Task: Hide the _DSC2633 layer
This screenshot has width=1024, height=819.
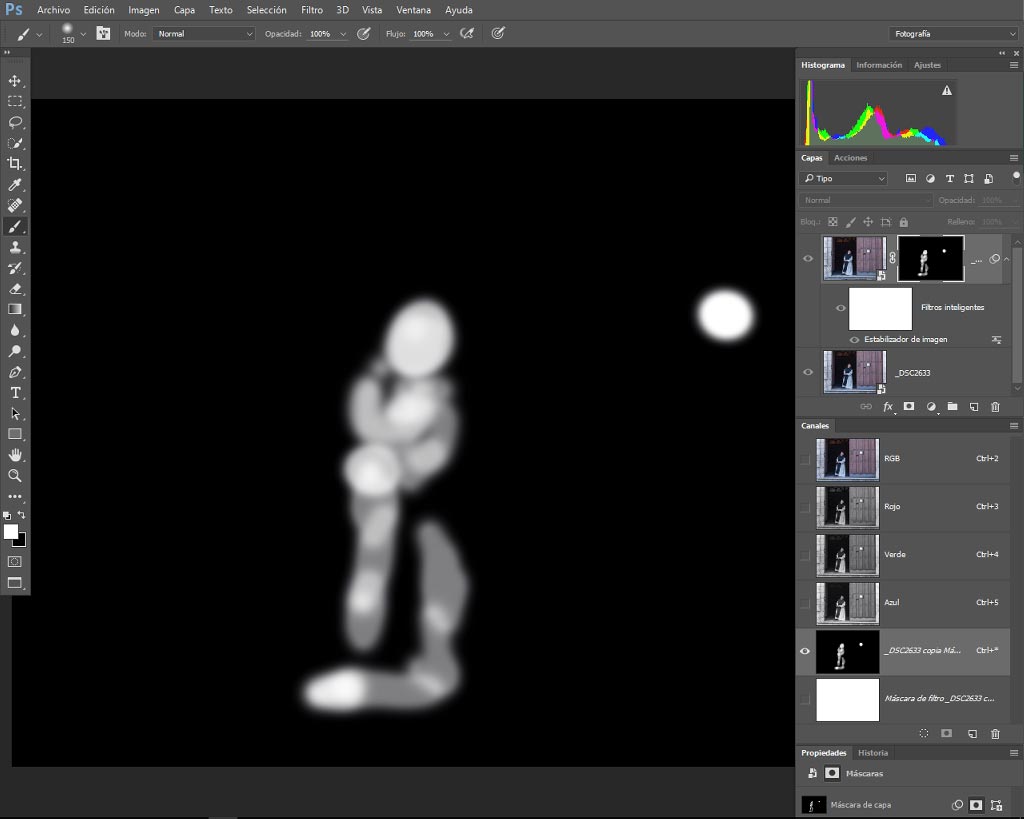Action: (x=808, y=372)
